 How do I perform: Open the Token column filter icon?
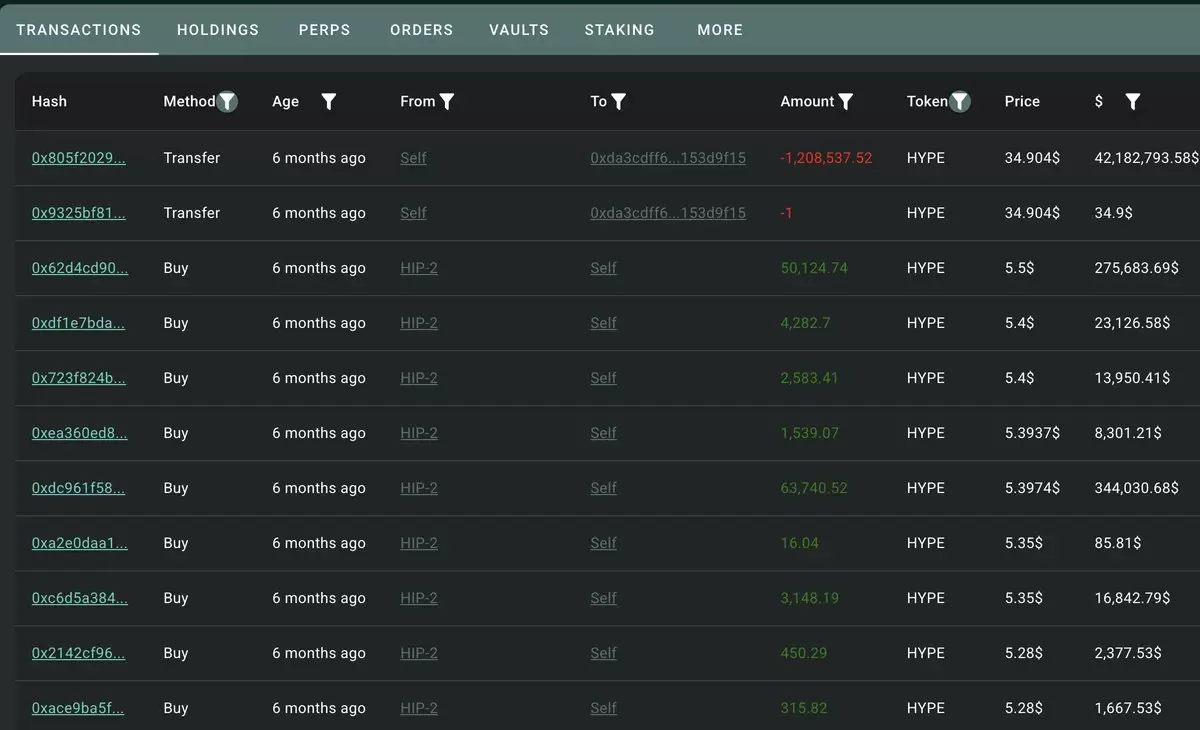tap(960, 101)
